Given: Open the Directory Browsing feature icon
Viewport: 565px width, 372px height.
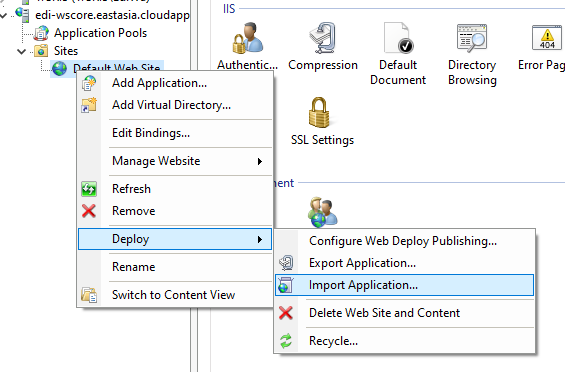Looking at the screenshot, I should [x=472, y=37].
